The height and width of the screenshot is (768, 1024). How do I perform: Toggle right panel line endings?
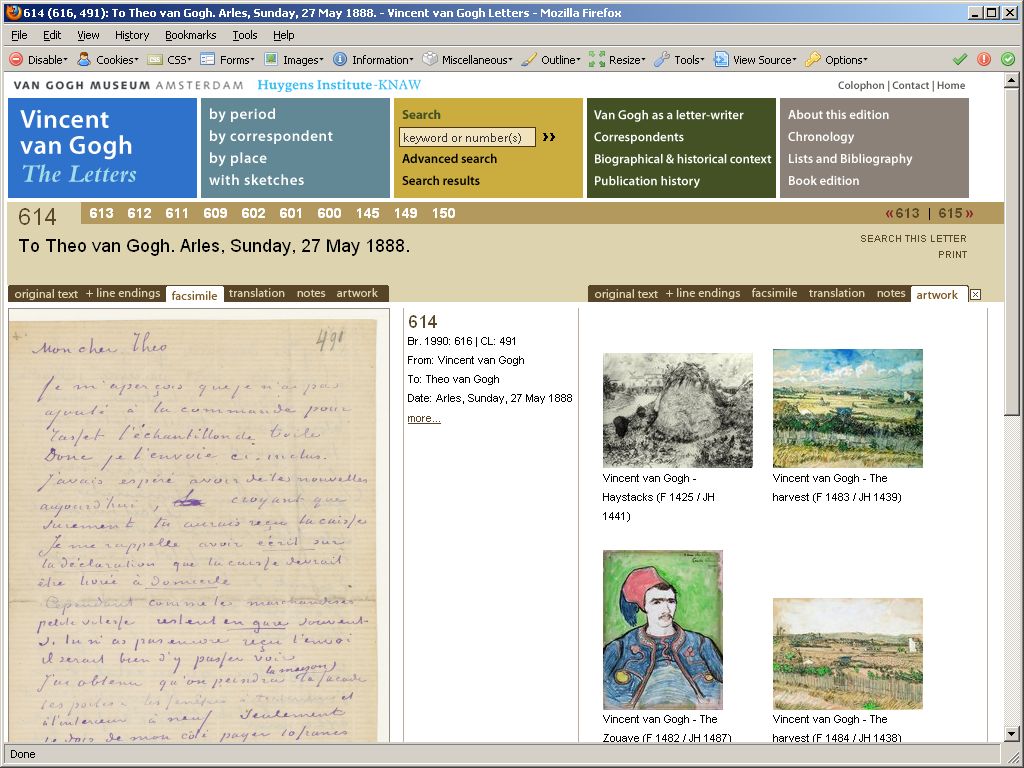coord(703,293)
